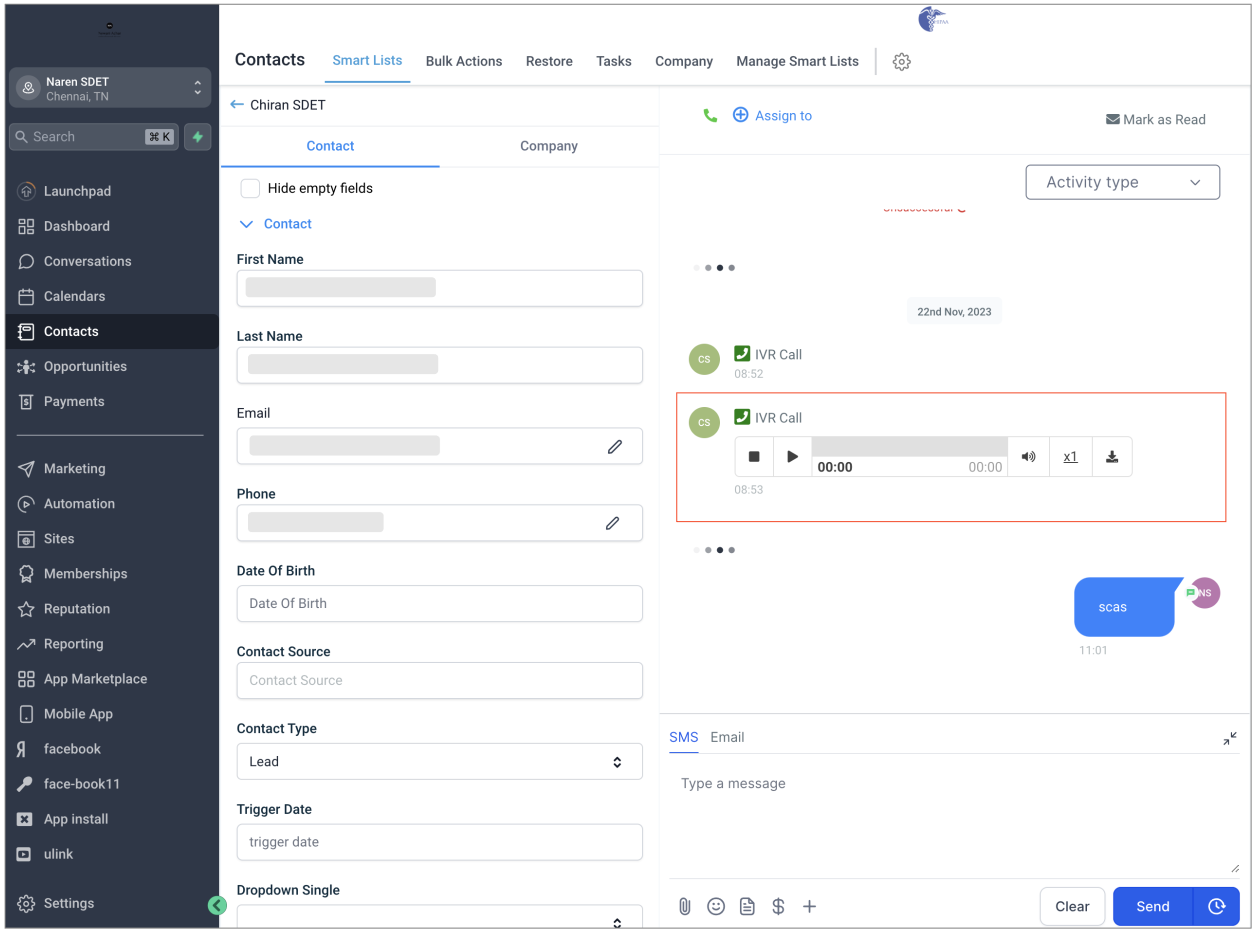Open settings gear next to Manage Smart Lists

pyautogui.click(x=901, y=62)
